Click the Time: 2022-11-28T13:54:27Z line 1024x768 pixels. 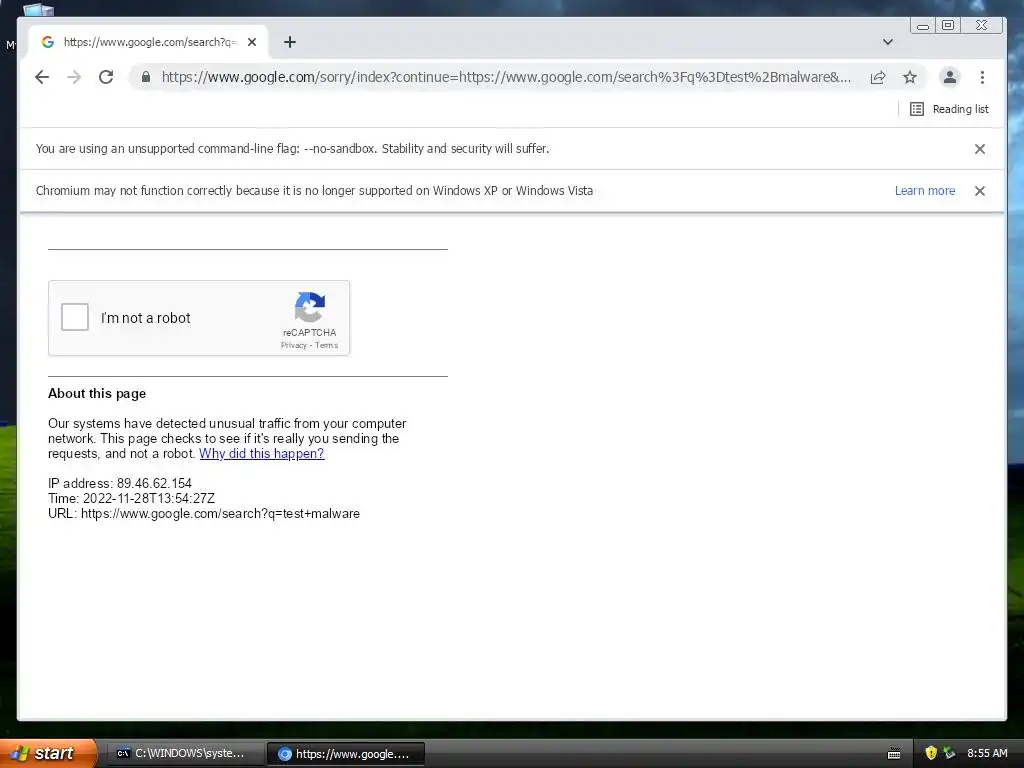(x=131, y=498)
